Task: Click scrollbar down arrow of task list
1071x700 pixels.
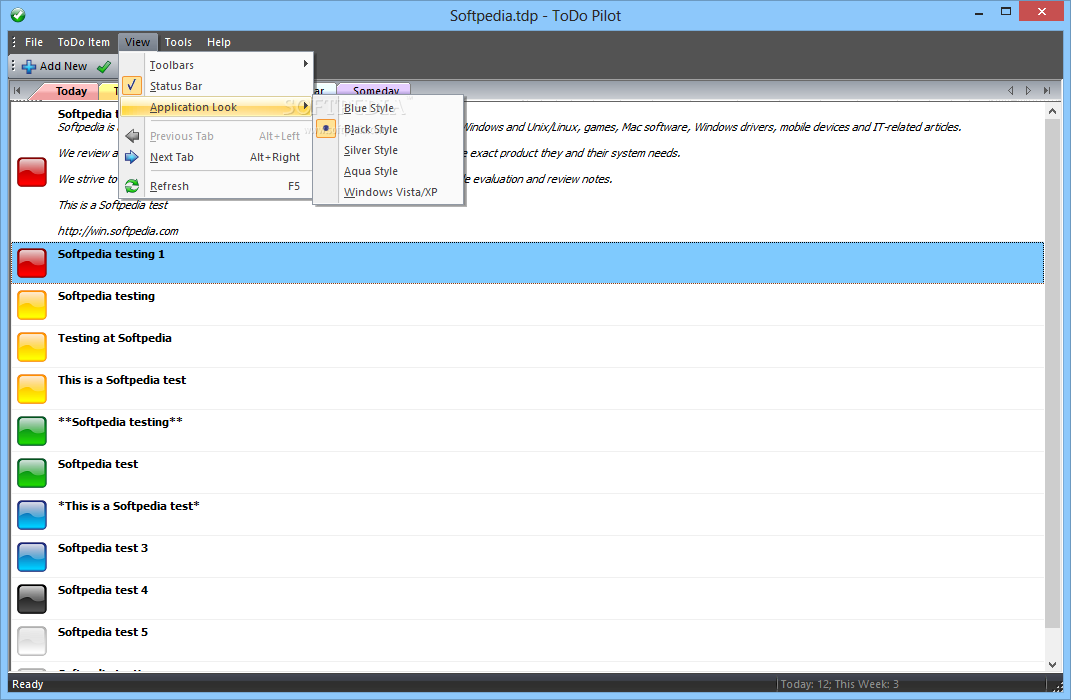Action: (1052, 664)
